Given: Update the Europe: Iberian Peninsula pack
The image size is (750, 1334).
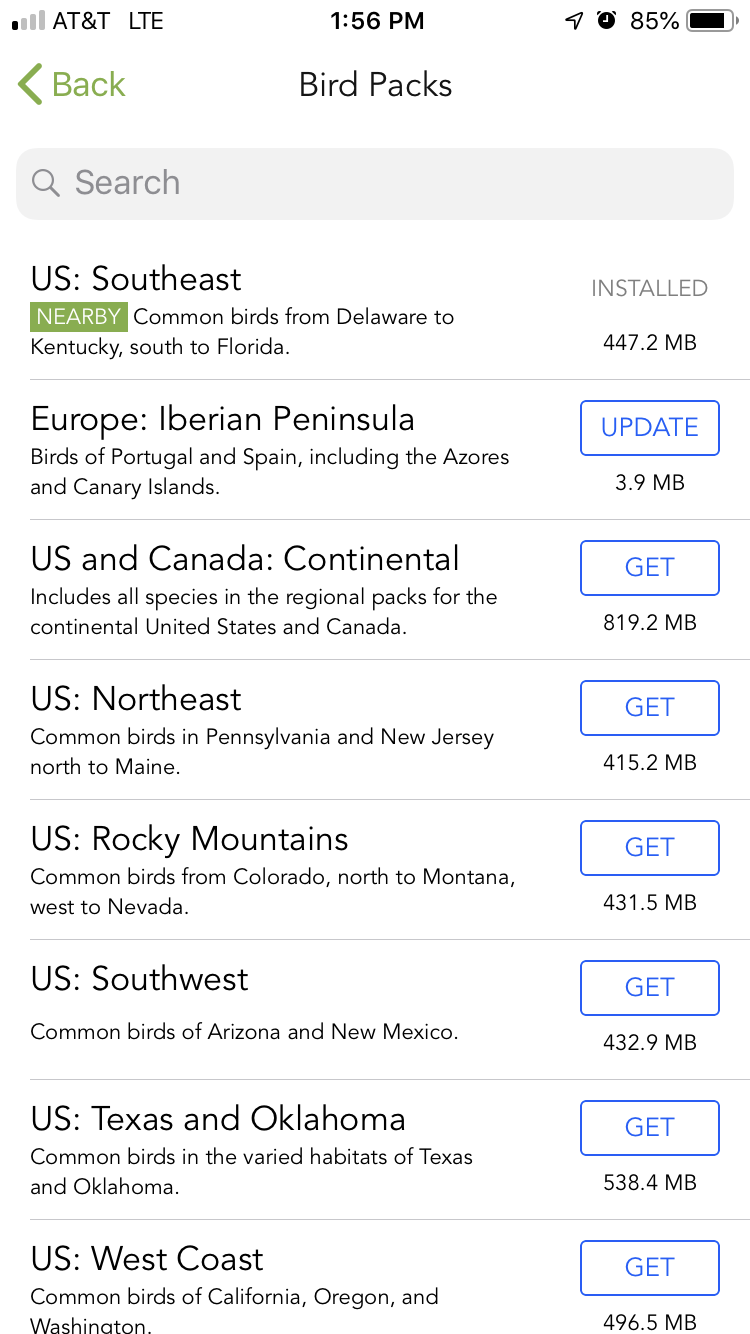Looking at the screenshot, I should tap(649, 428).
